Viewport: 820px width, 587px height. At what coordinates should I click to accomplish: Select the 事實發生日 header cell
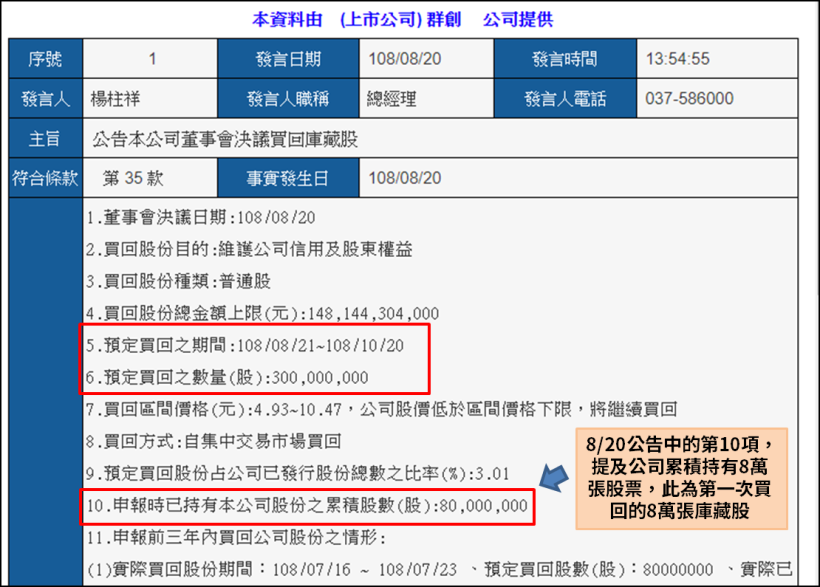pyautogui.click(x=288, y=178)
